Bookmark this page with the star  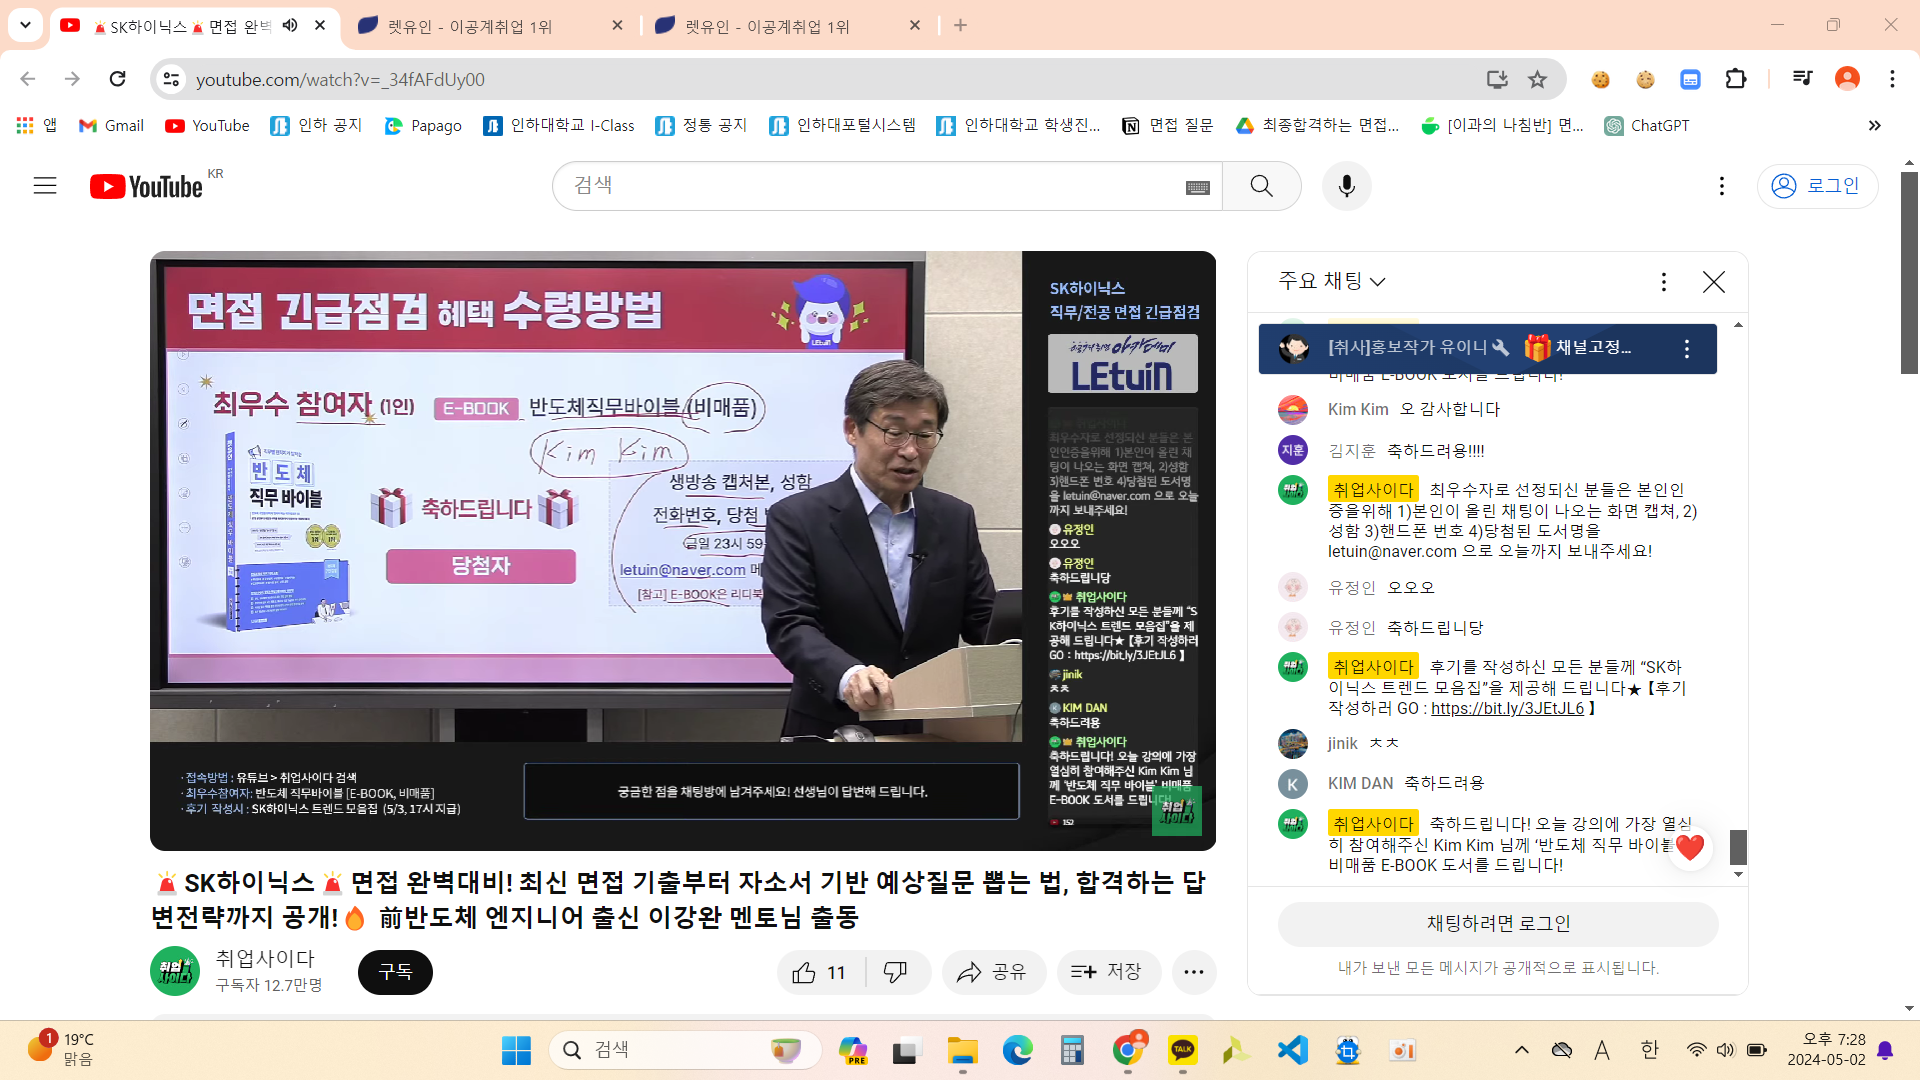(x=1538, y=79)
